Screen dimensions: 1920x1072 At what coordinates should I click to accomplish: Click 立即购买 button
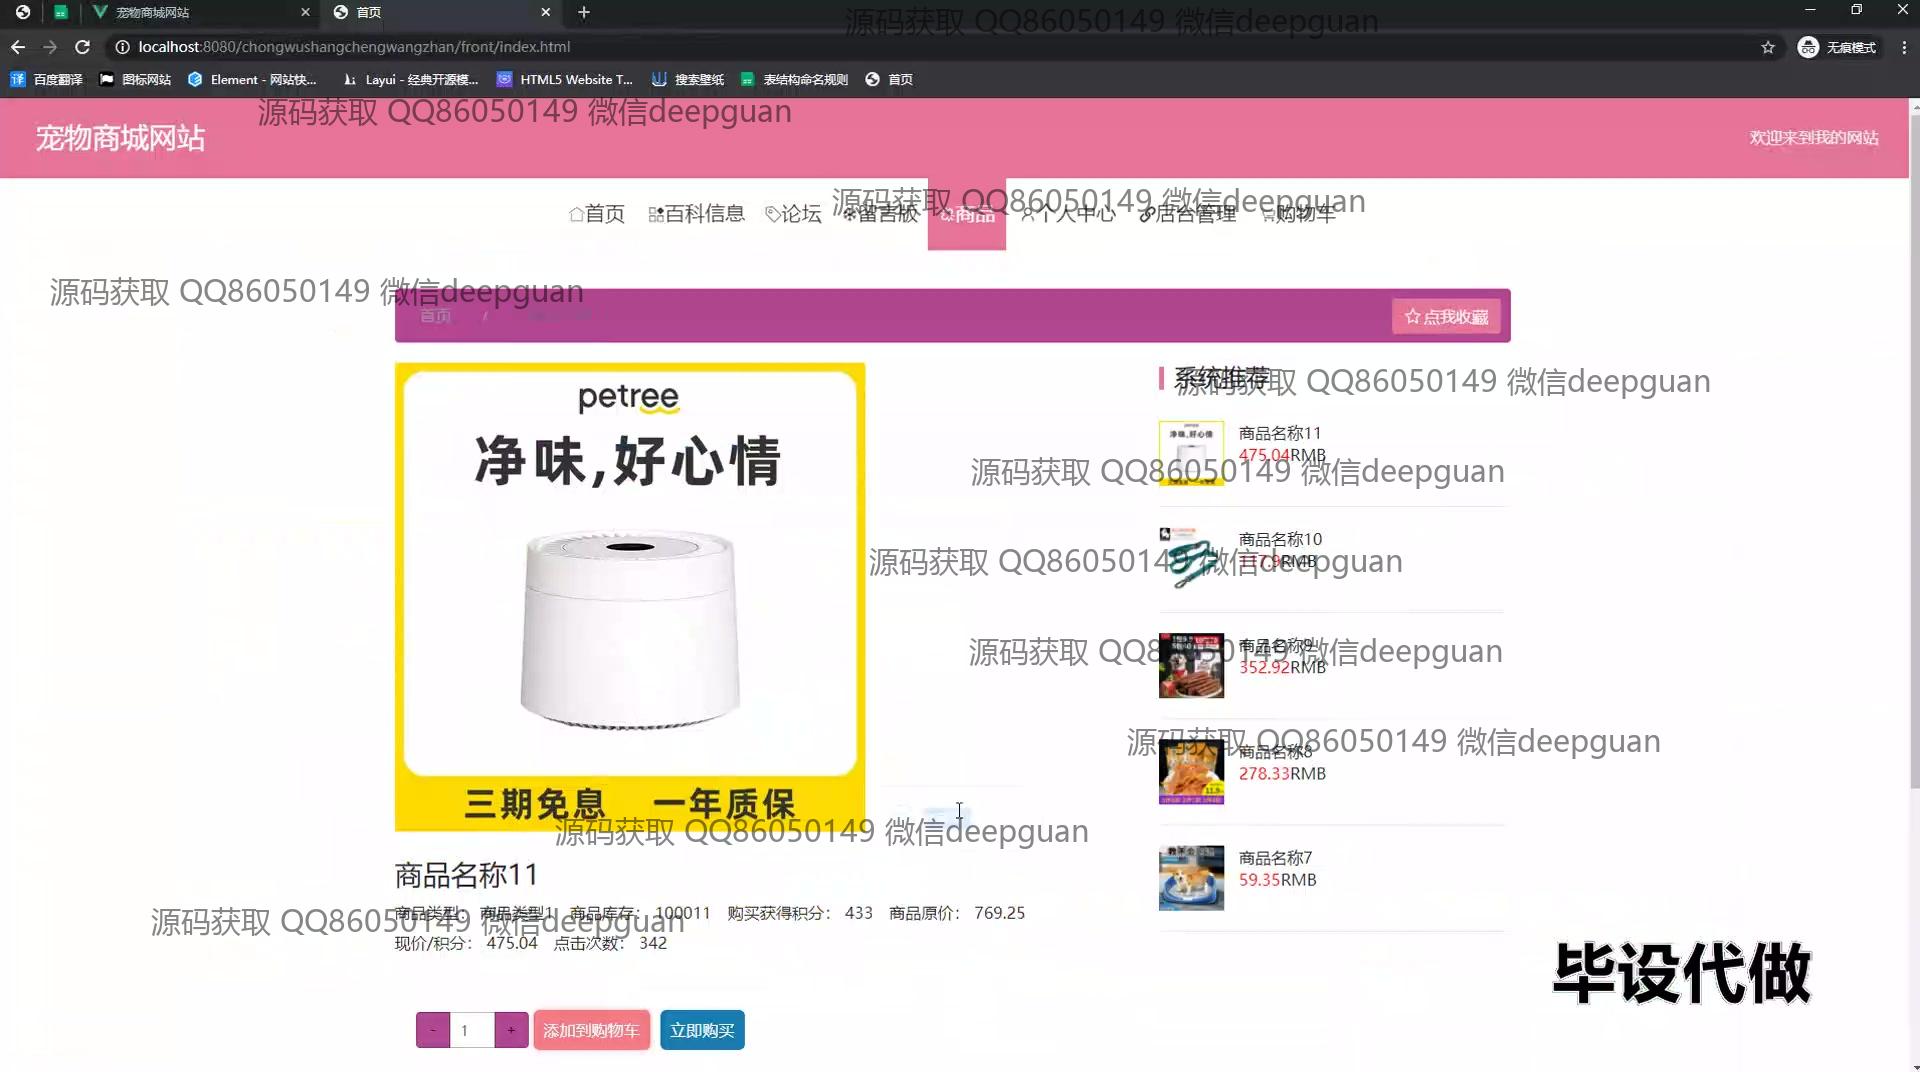click(x=702, y=1030)
